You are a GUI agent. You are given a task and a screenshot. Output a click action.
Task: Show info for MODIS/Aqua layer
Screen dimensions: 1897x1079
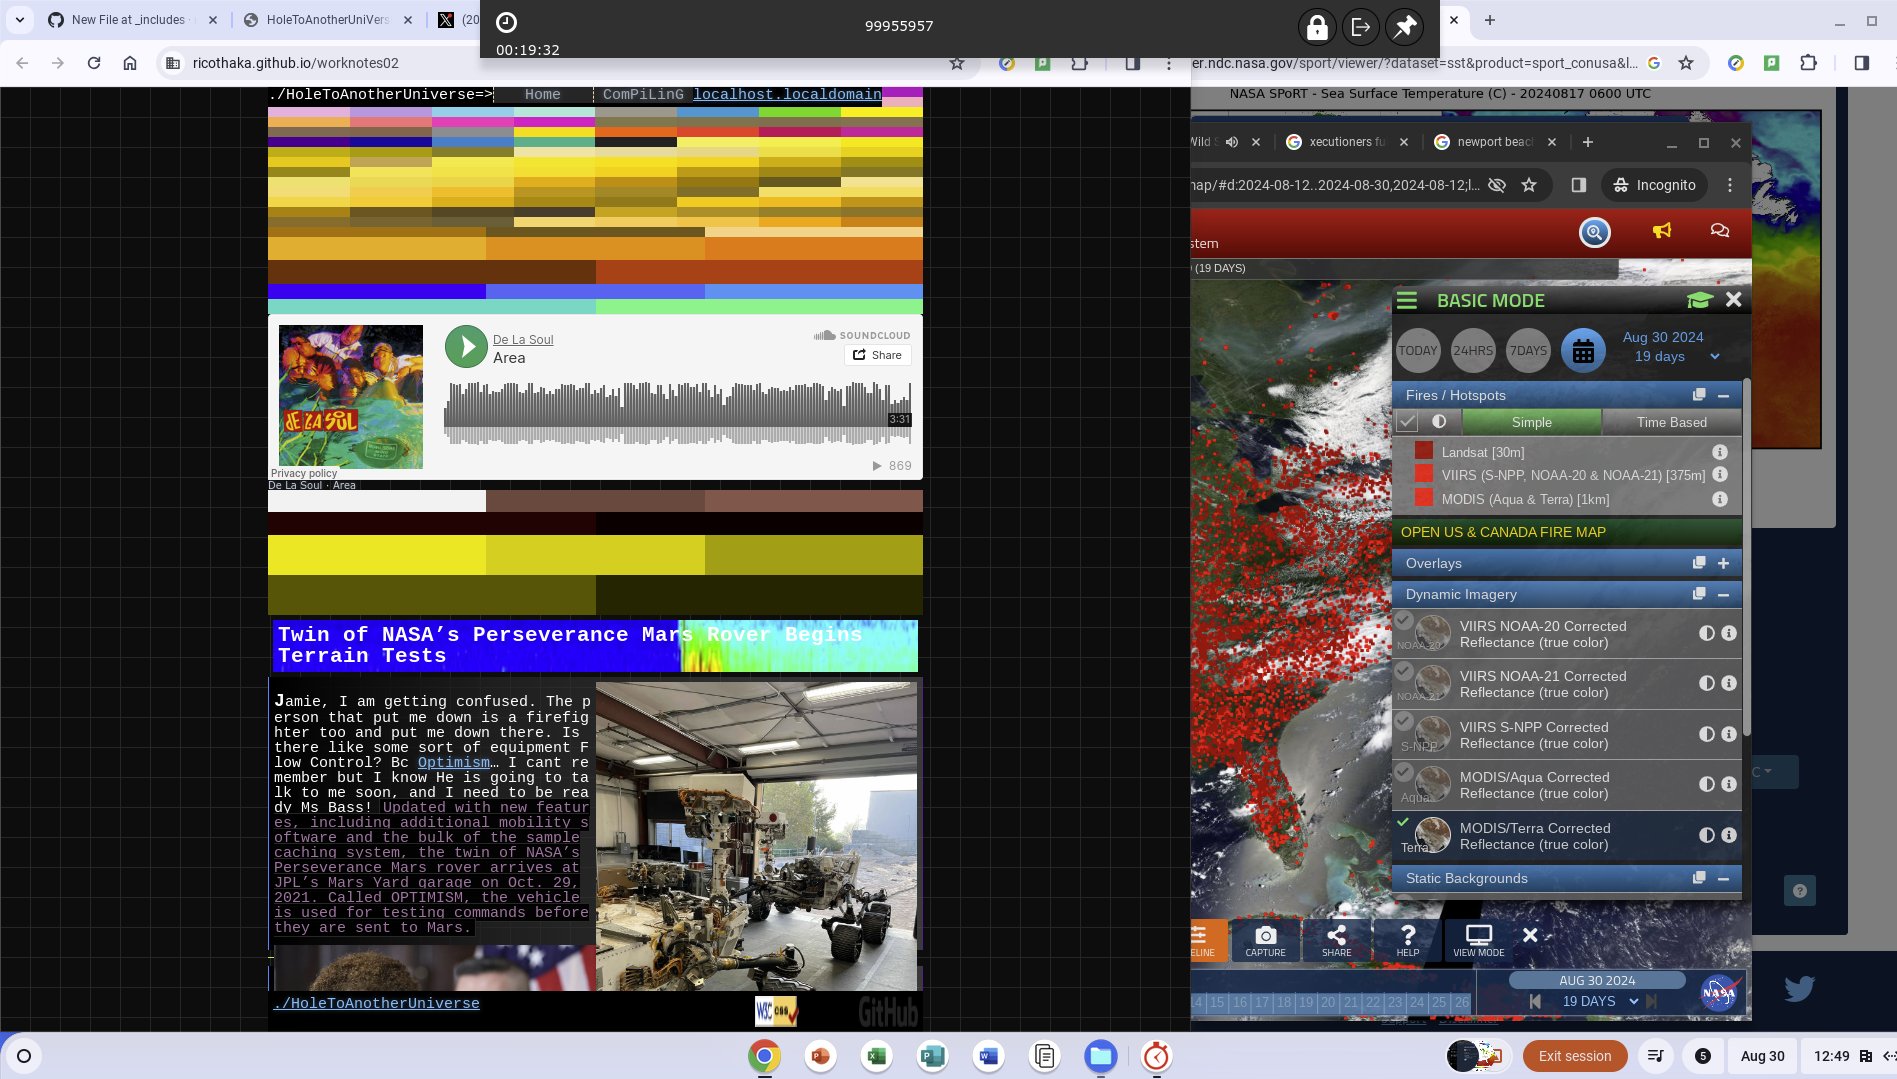(x=1729, y=784)
